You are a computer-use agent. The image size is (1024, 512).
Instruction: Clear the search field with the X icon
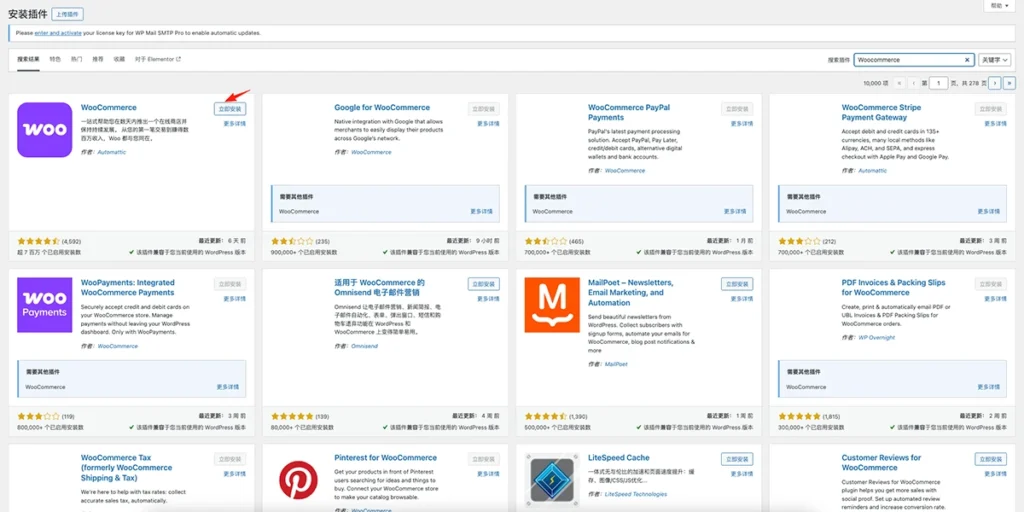pos(967,59)
